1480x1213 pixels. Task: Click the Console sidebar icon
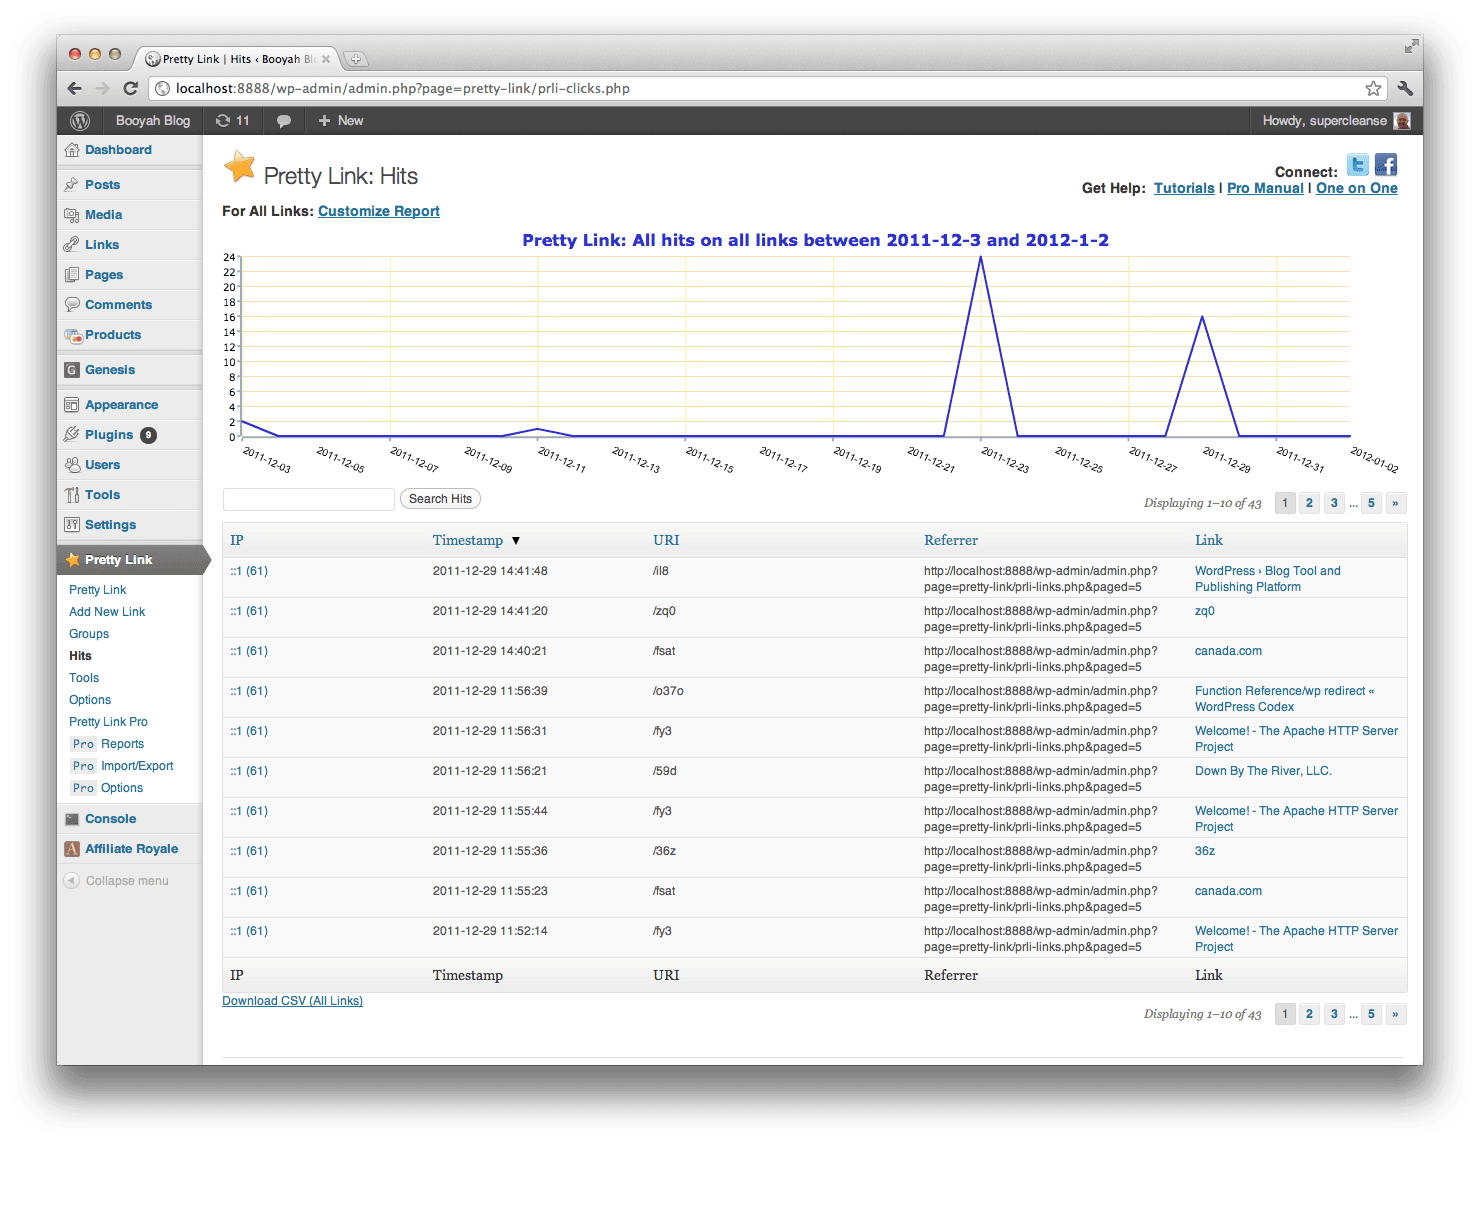72,819
